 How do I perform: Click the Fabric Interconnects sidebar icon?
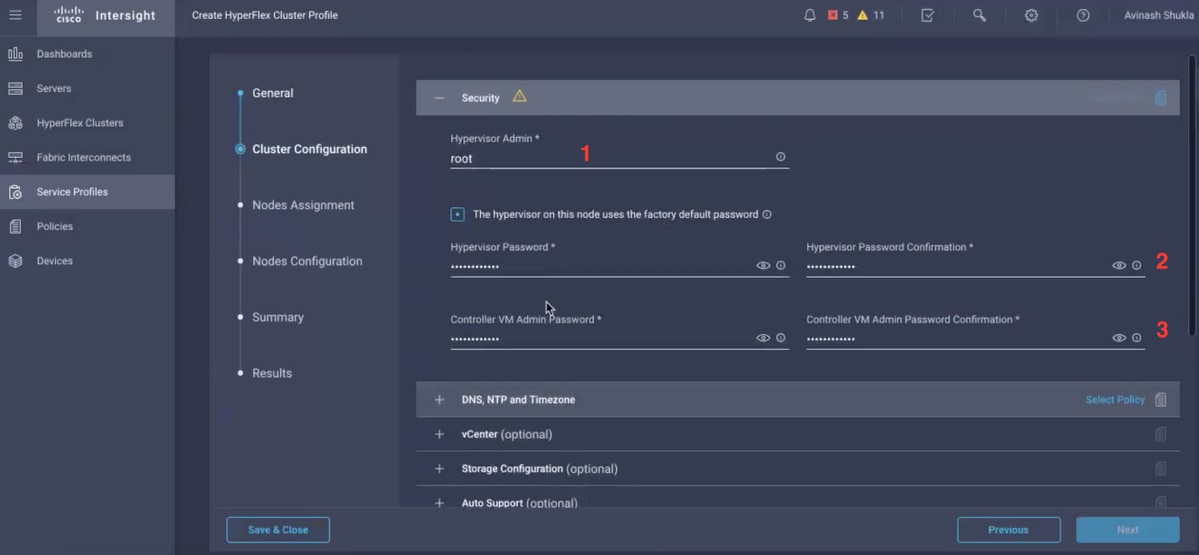coord(15,157)
